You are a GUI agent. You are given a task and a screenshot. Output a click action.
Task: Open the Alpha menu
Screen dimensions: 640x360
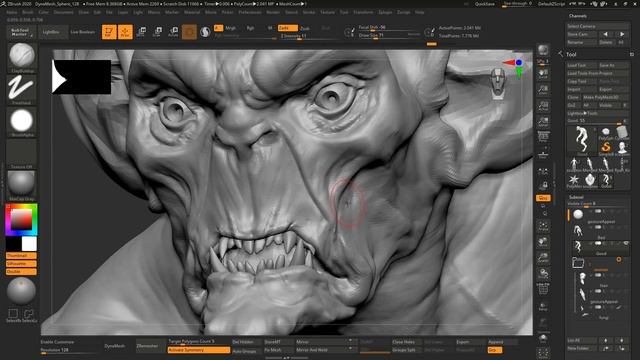click(11, 13)
